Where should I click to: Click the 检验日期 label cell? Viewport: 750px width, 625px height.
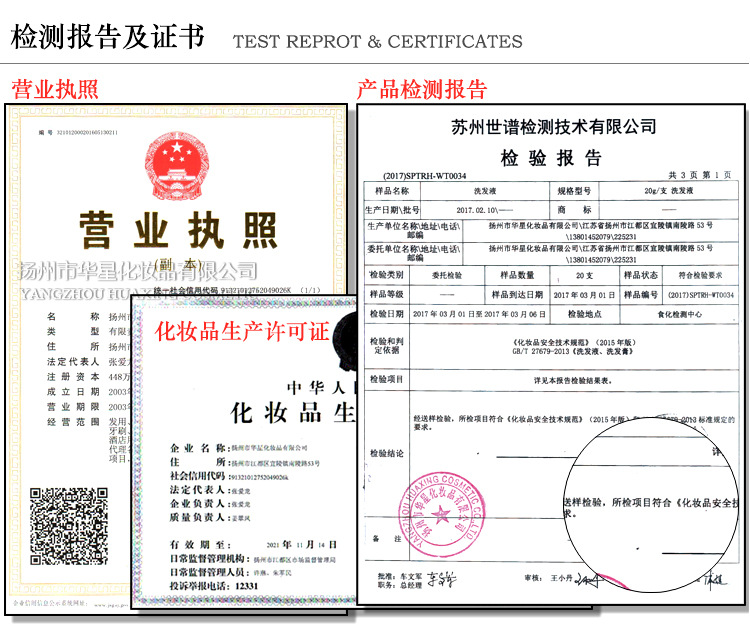click(386, 314)
